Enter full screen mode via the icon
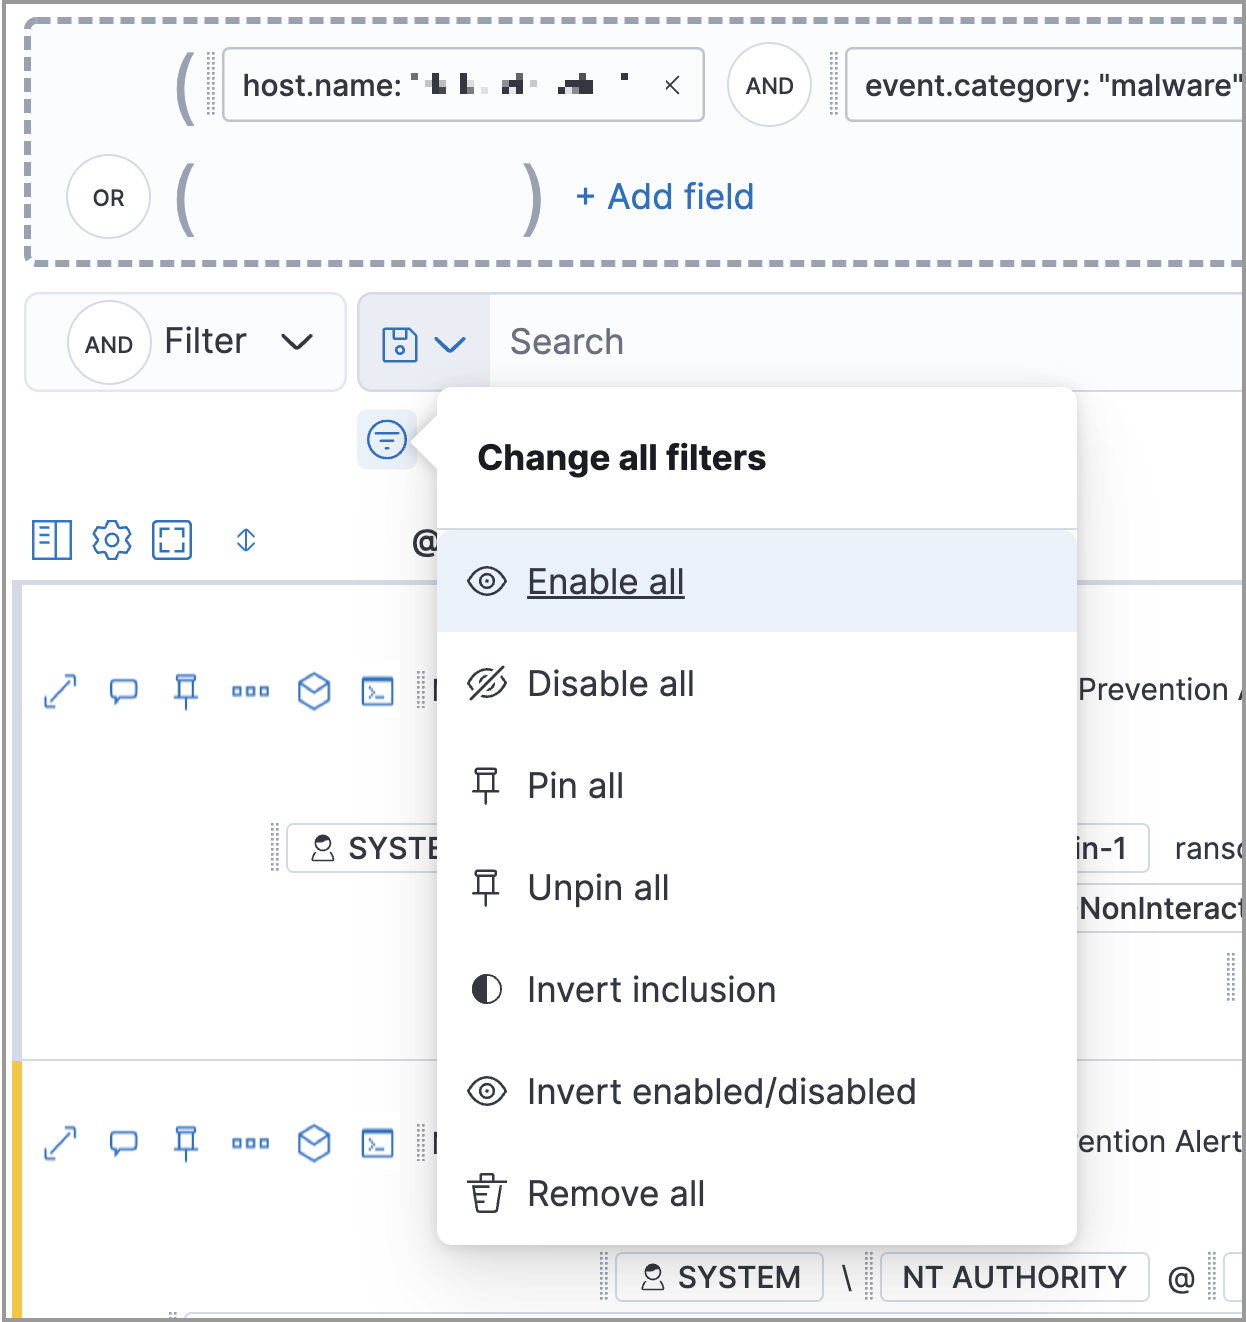The height and width of the screenshot is (1322, 1246). click(x=171, y=540)
